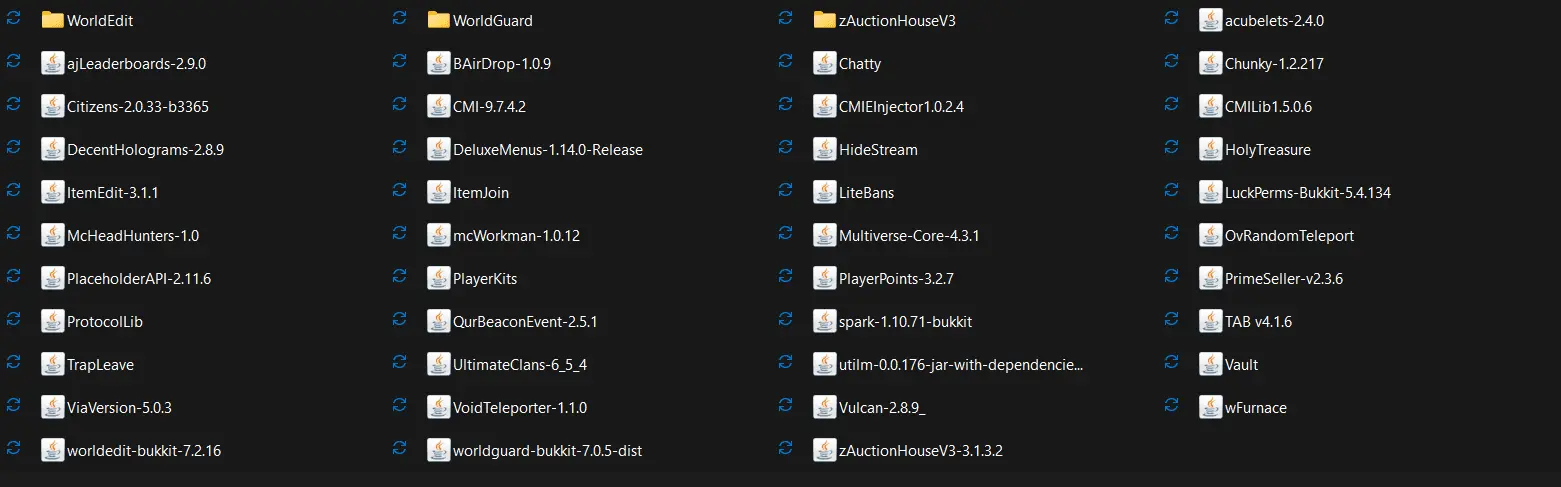The image size is (1561, 487).
Task: Select the WorldGuard folder icon
Action: tap(439, 20)
